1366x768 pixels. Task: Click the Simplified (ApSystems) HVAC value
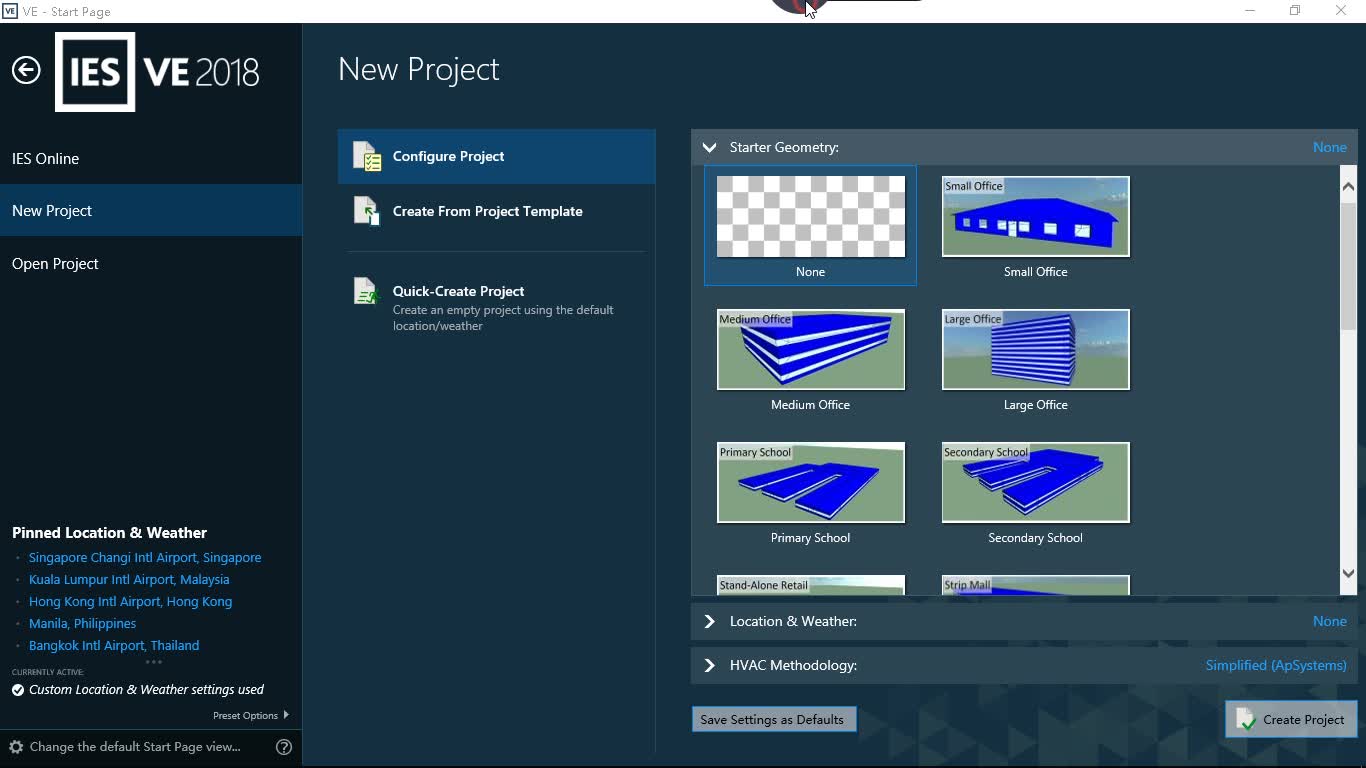pos(1276,665)
